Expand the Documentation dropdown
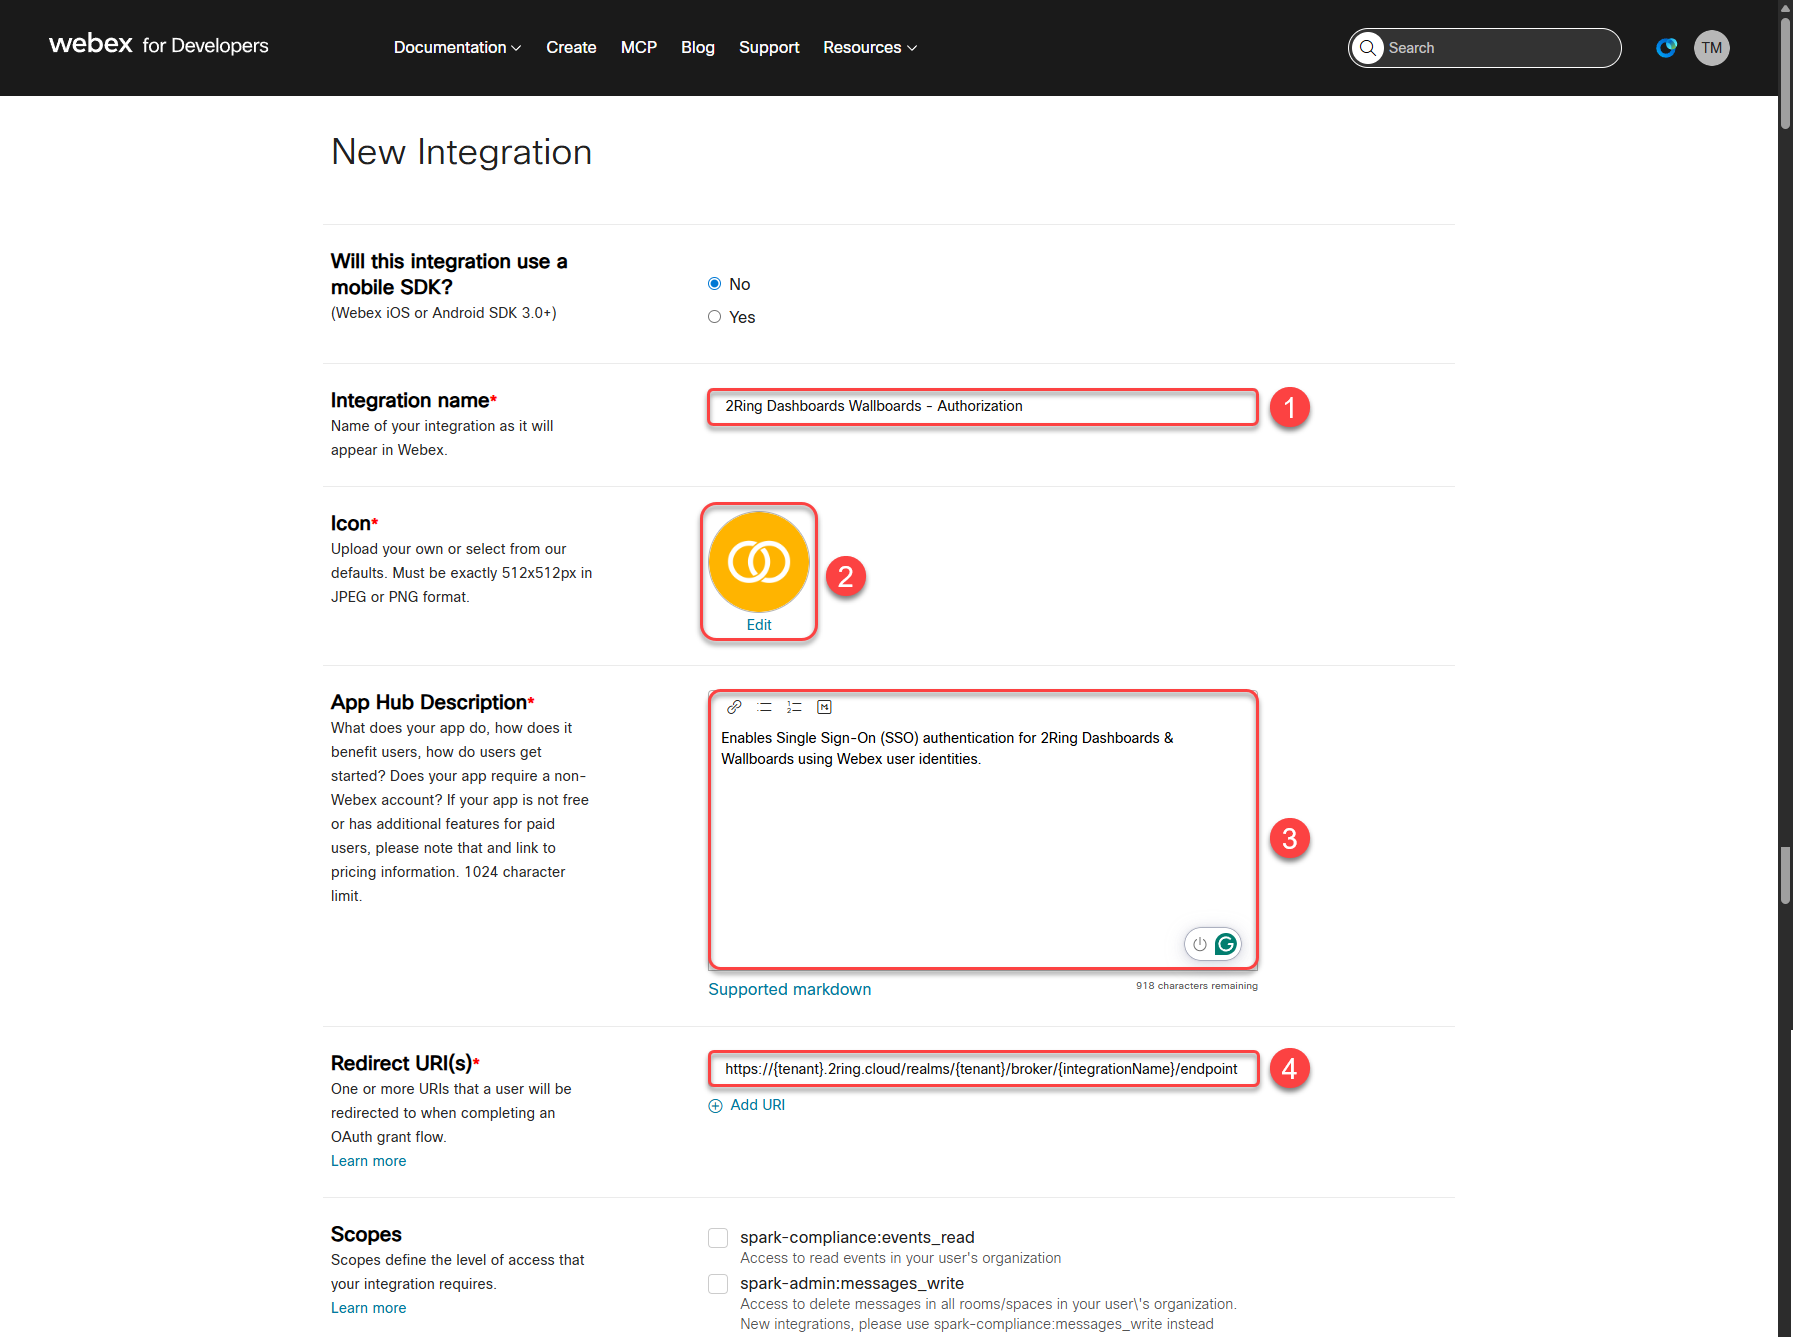 coord(457,47)
